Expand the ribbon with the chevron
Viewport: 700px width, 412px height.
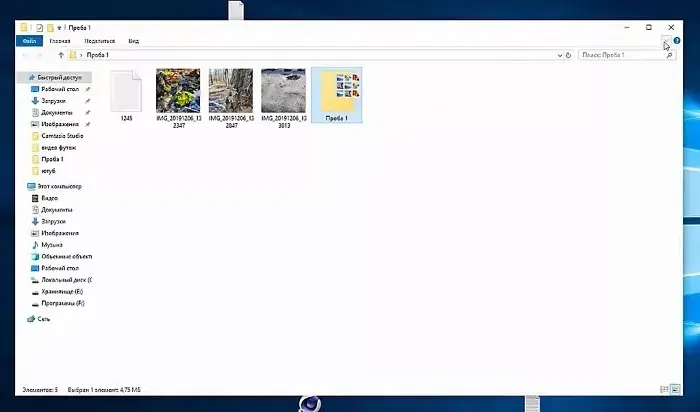click(x=666, y=41)
